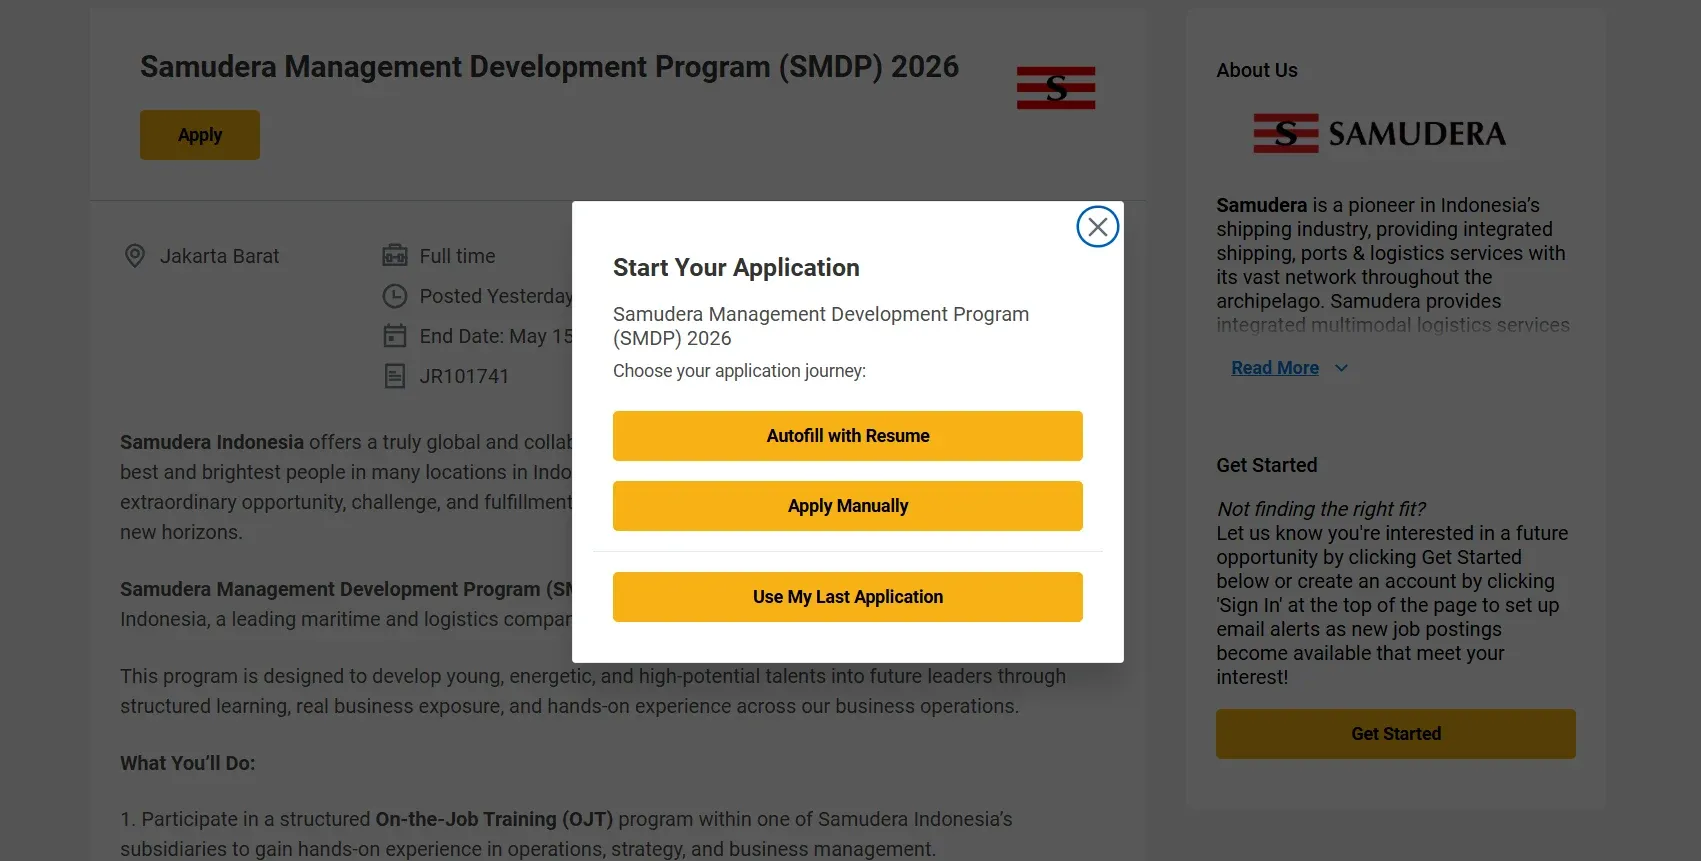Click the calendar icon next to End Date
Viewport: 1701px width, 861px height.
(394, 336)
